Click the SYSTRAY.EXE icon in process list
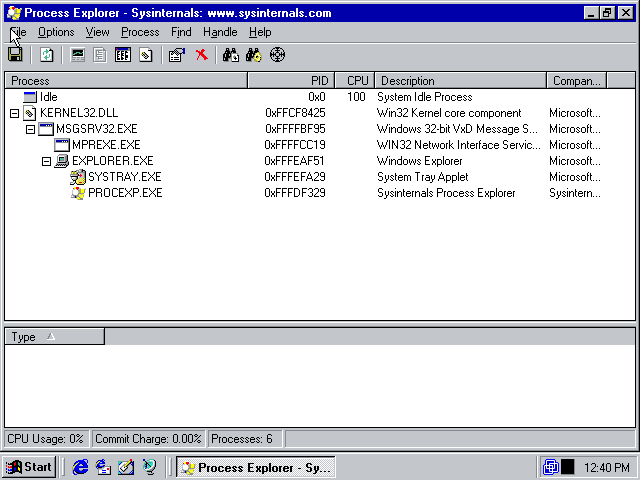Screen dimensions: 640x480 78,177
